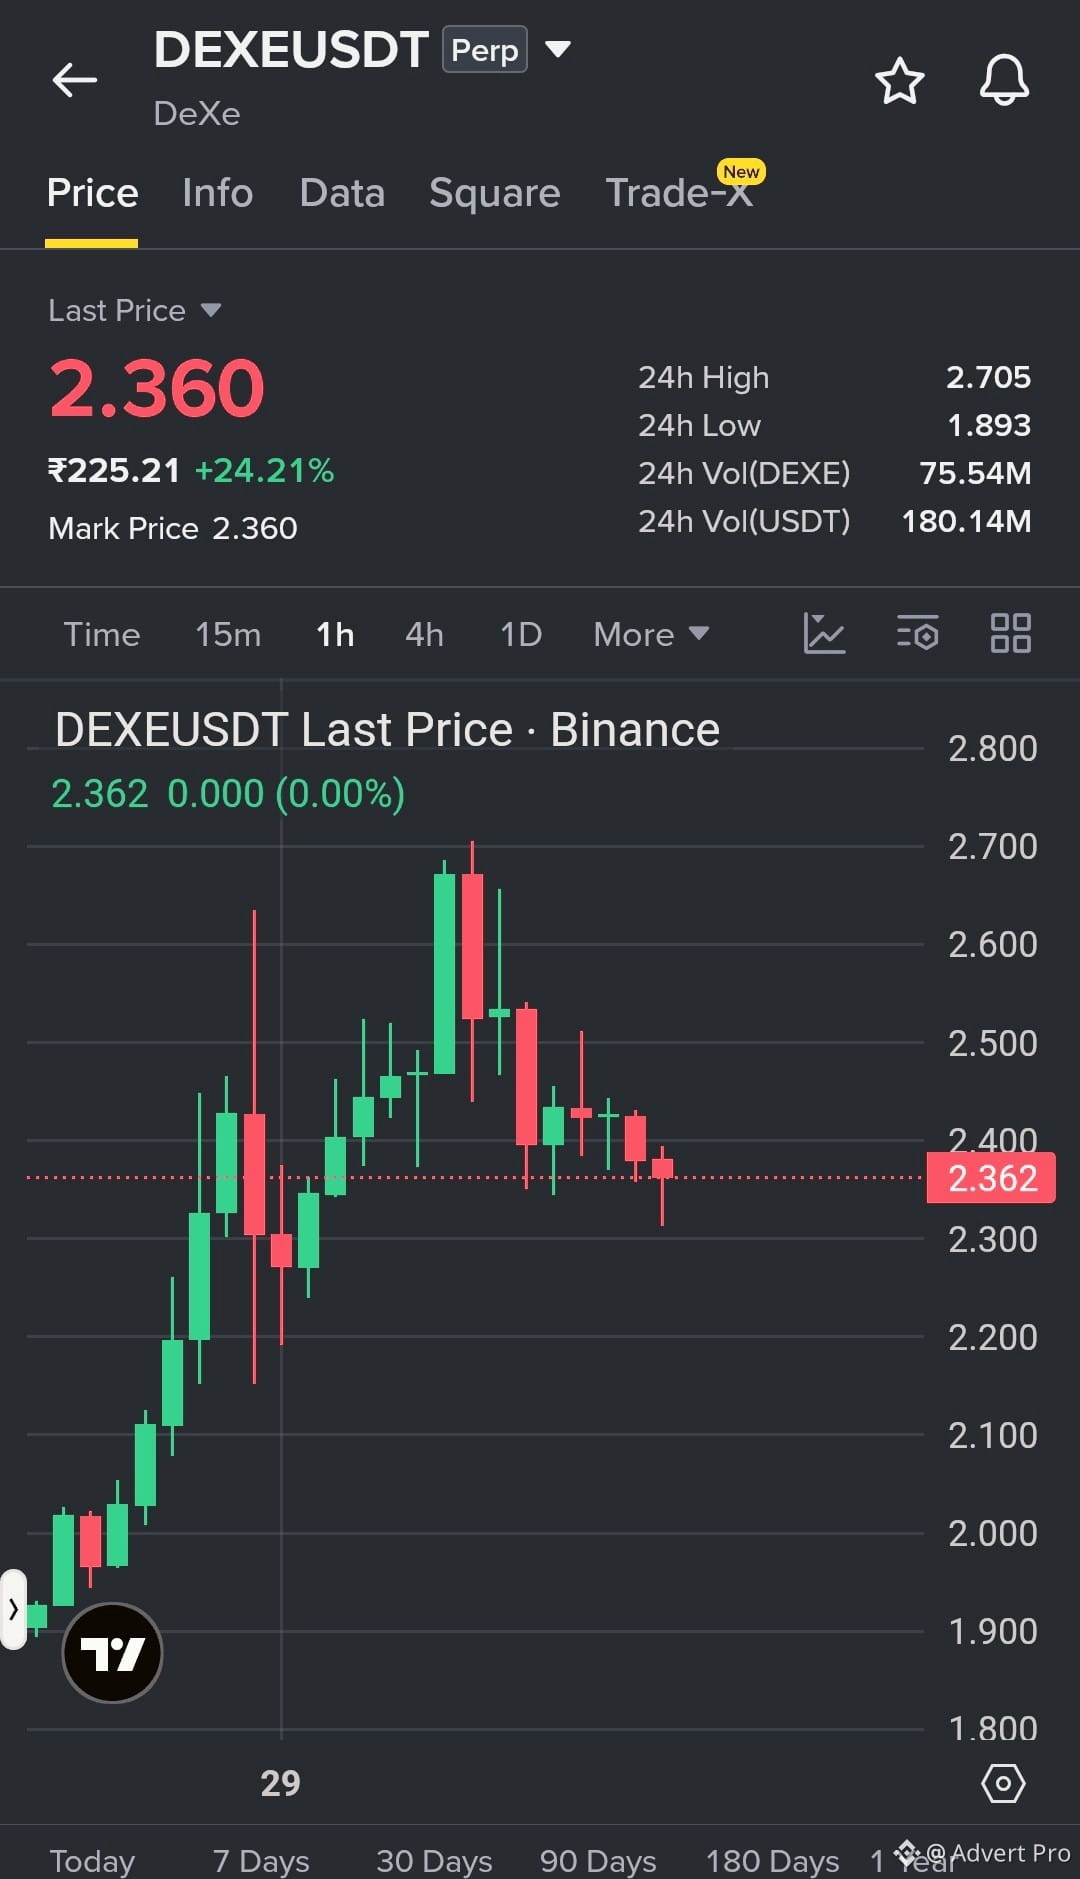Show the 30 Days price range
Viewport: 1080px width, 1879px height.
[x=434, y=1861]
